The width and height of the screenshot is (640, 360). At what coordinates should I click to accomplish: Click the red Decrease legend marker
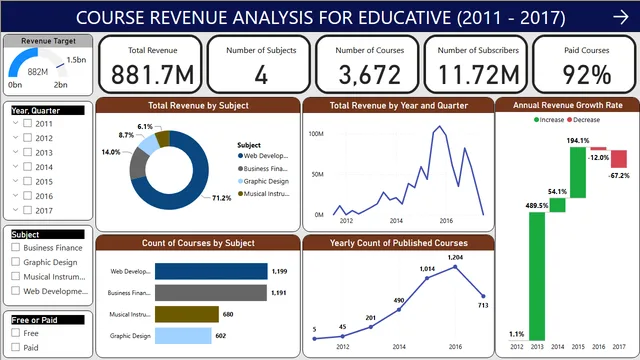[x=570, y=120]
